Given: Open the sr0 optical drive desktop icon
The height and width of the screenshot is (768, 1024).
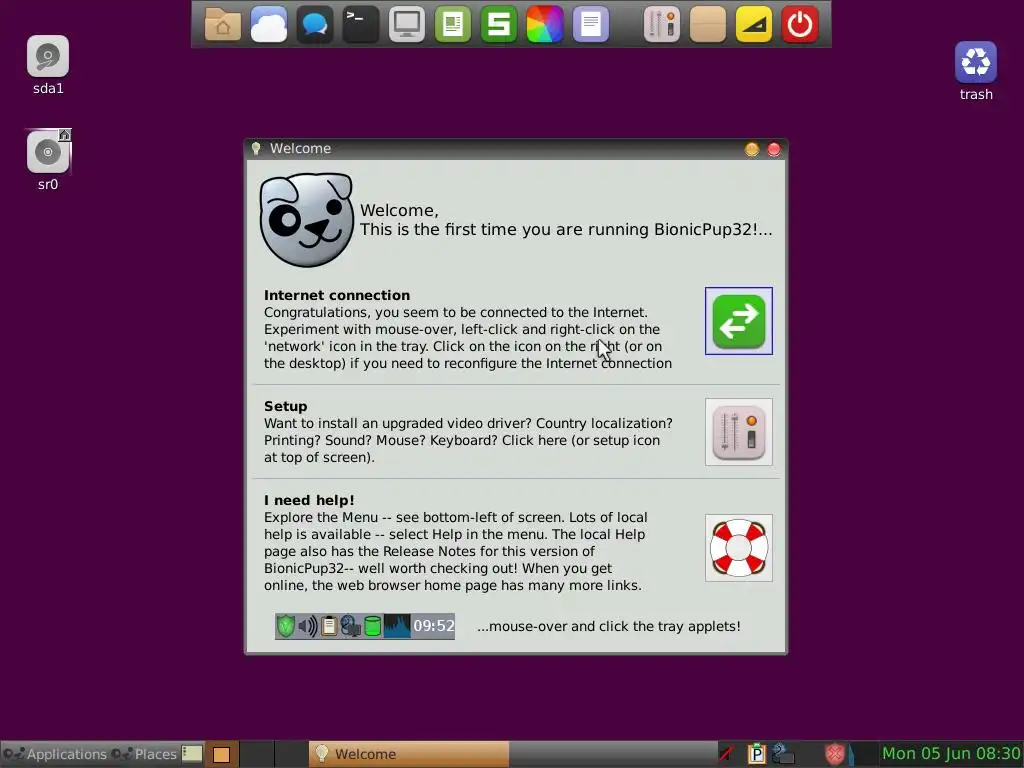Looking at the screenshot, I should pyautogui.click(x=48, y=152).
